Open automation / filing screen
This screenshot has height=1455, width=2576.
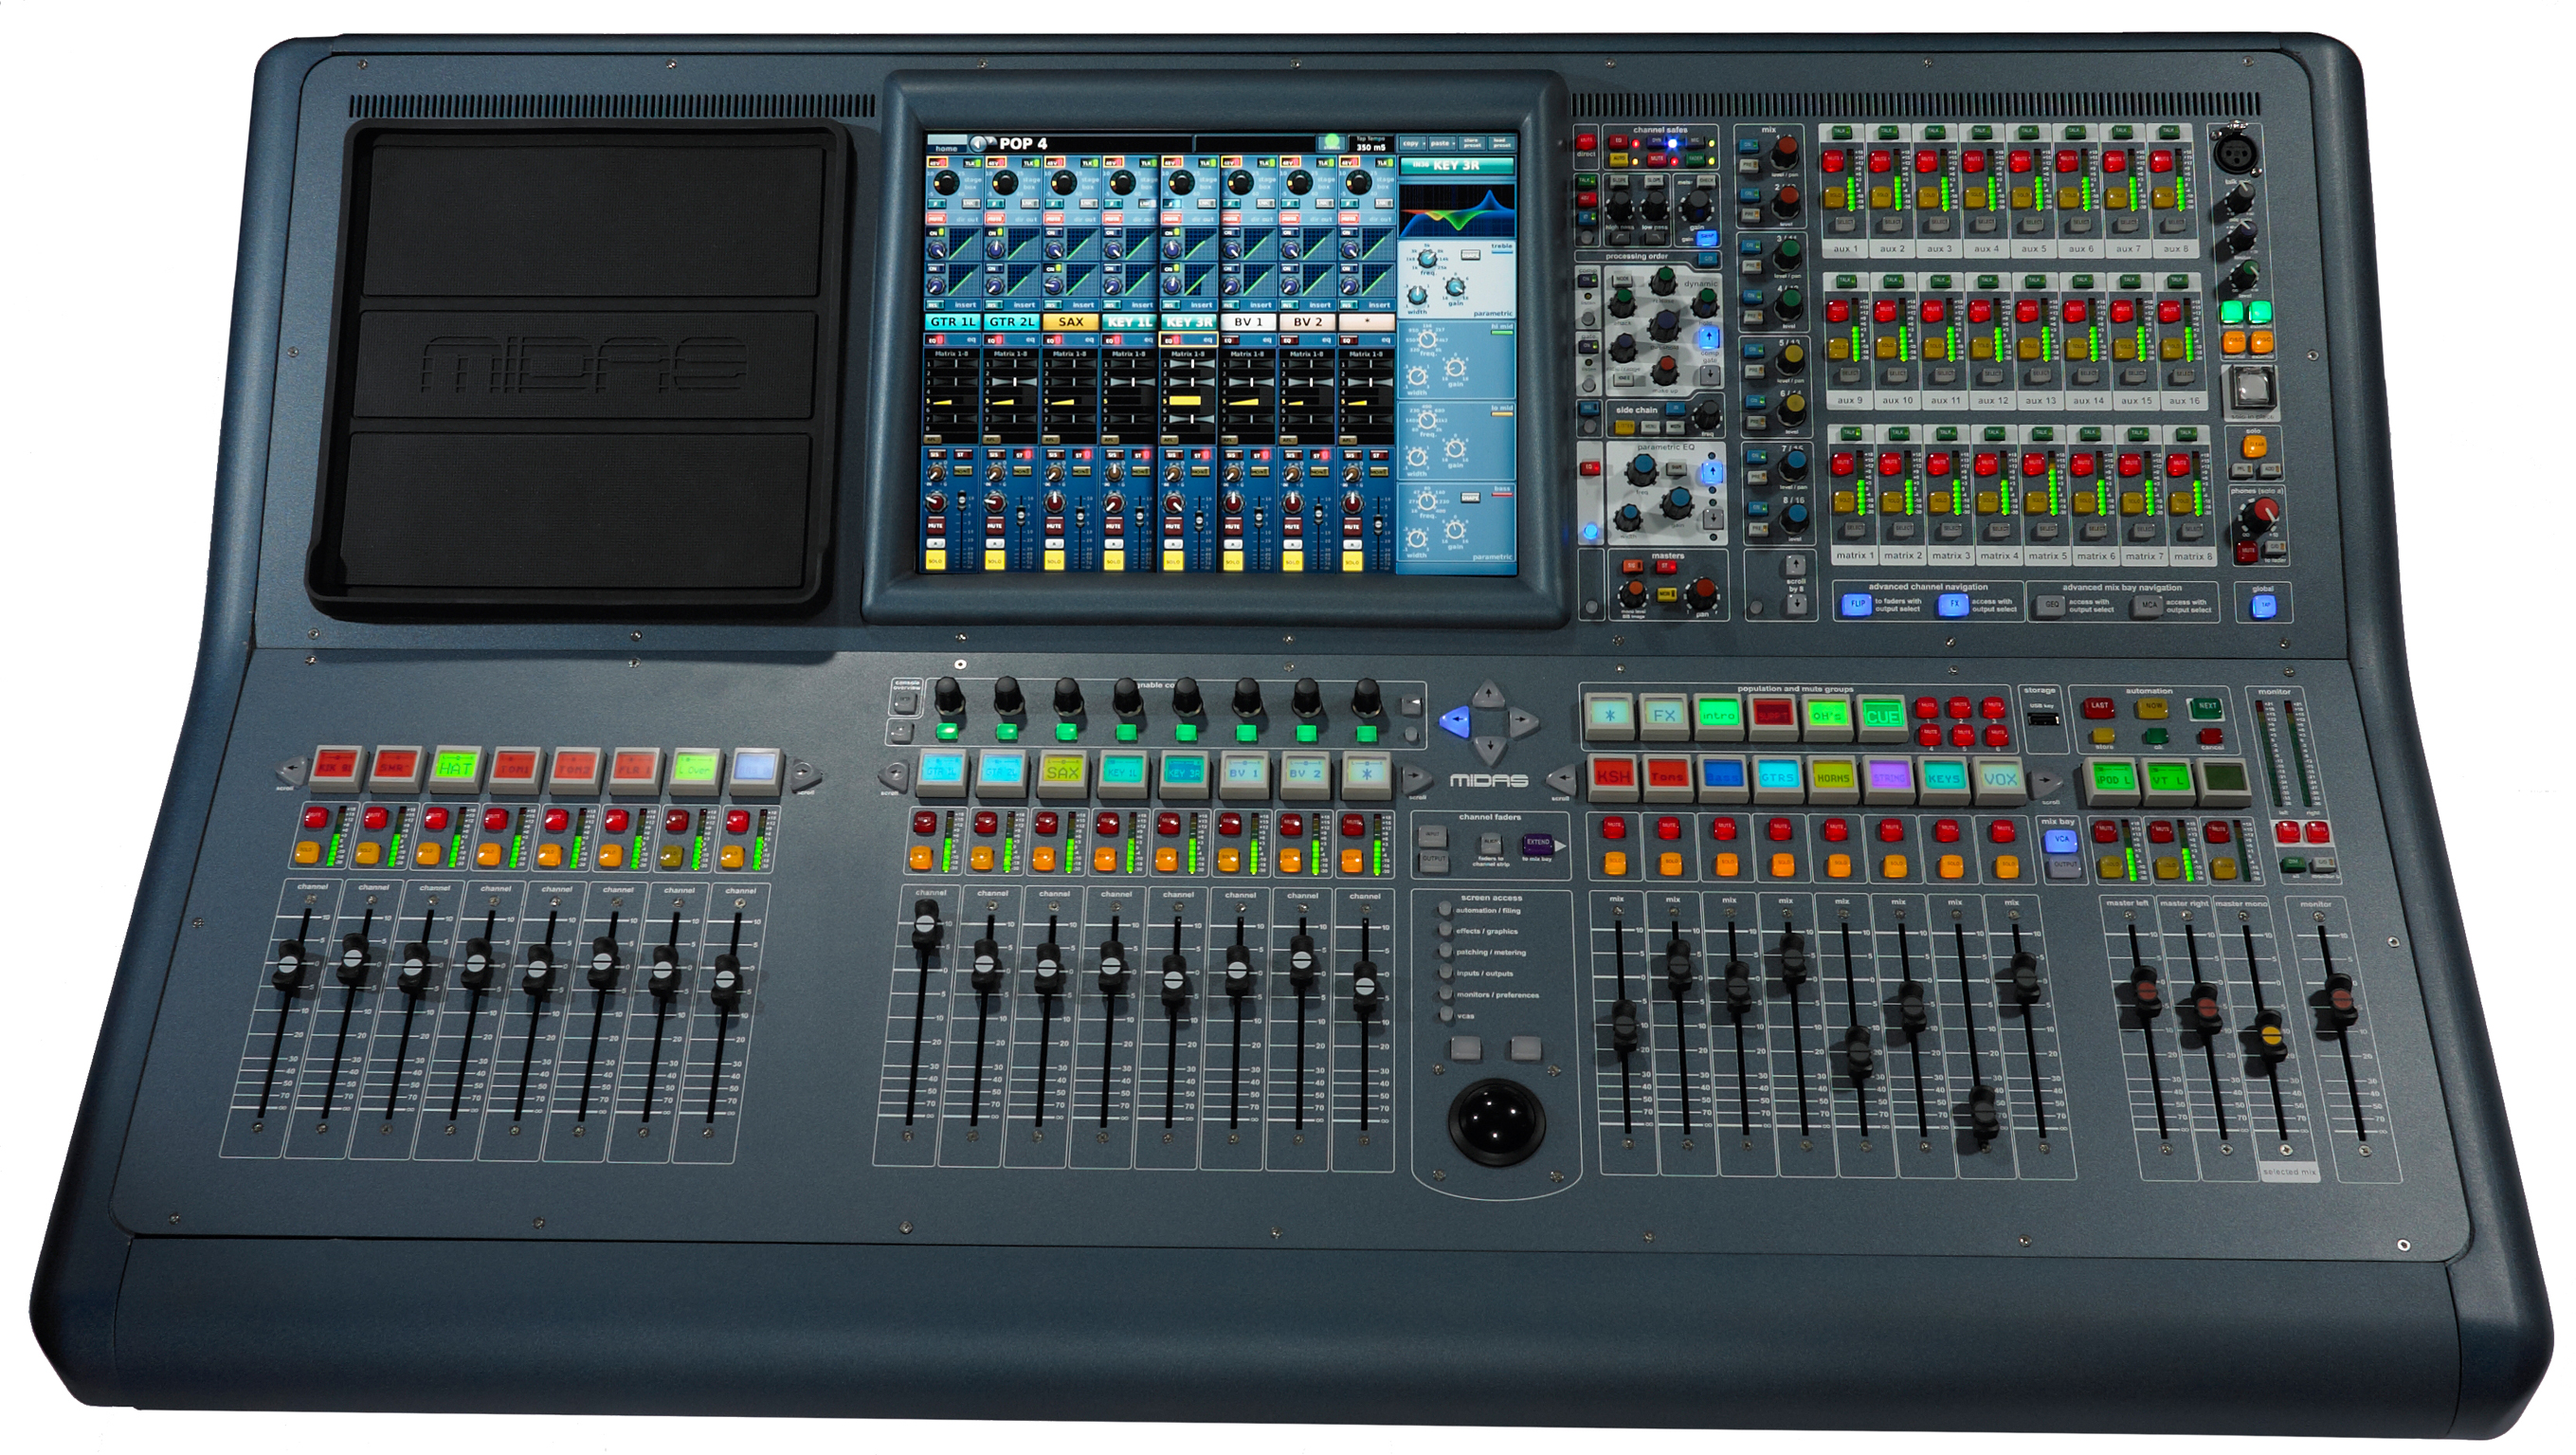click(1445, 909)
